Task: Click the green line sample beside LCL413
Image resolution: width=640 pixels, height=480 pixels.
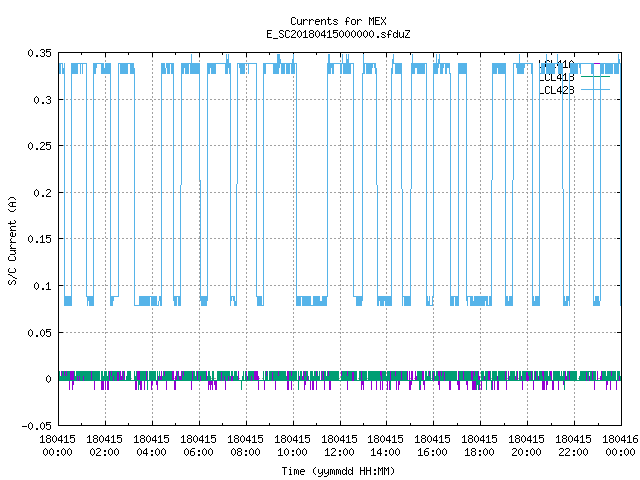Action: (x=595, y=77)
